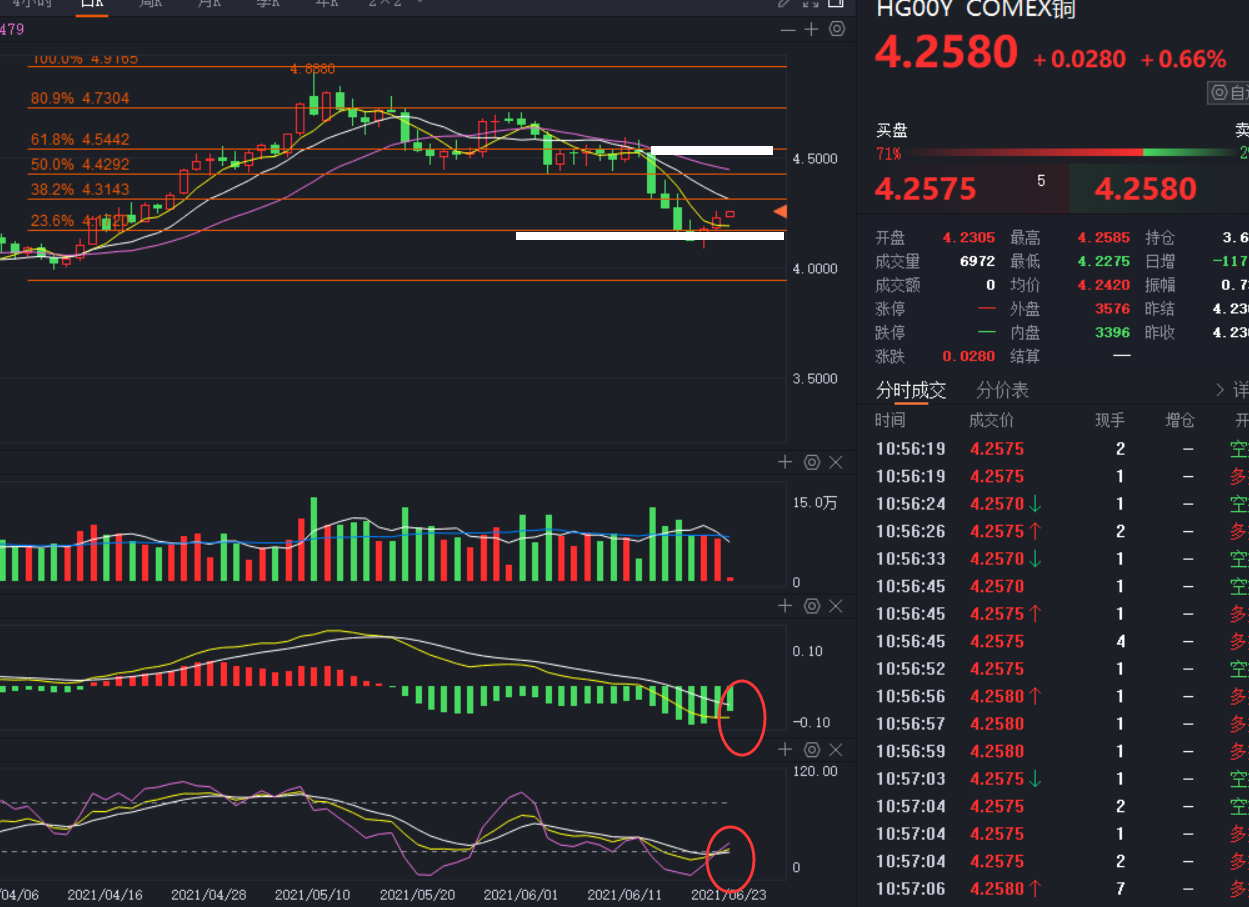Open the KDJ panel settings icon

[x=811, y=749]
